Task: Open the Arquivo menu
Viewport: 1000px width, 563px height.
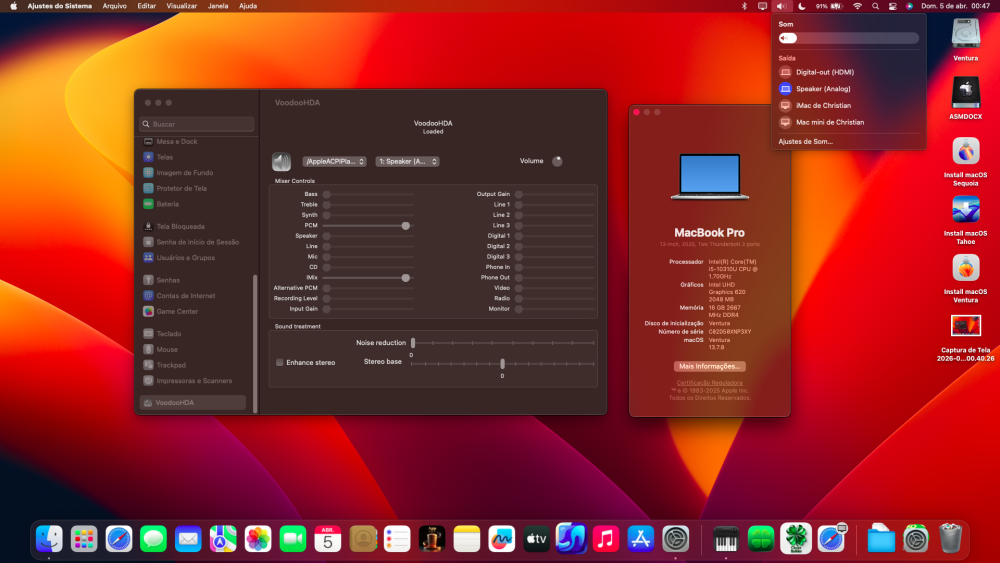Action: (115, 6)
